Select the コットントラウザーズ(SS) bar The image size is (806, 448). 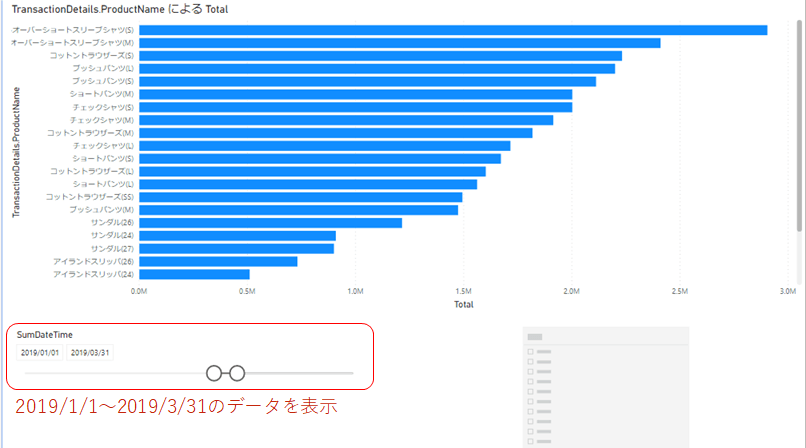301,197
